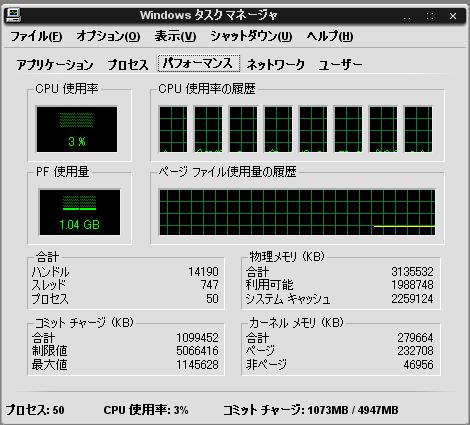Click the first CPU history graph
The width and height of the screenshot is (470, 425).
coord(173,129)
